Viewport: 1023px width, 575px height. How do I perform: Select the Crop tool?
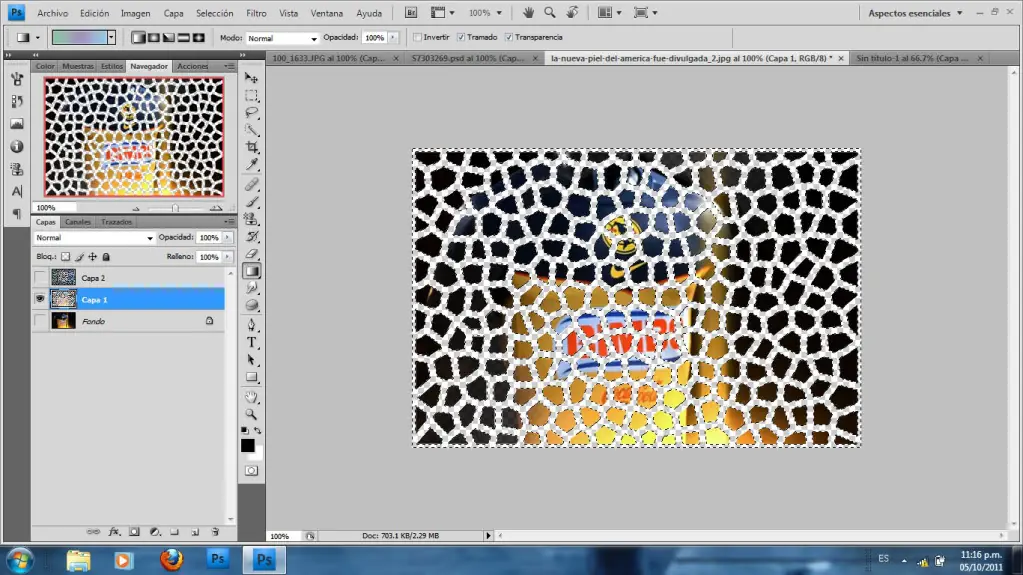pos(251,147)
